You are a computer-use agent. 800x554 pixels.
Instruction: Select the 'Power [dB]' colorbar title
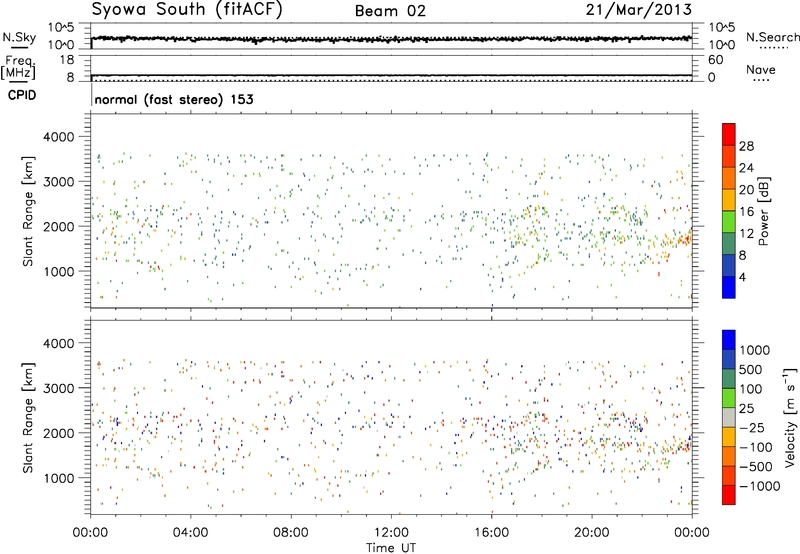click(x=763, y=211)
